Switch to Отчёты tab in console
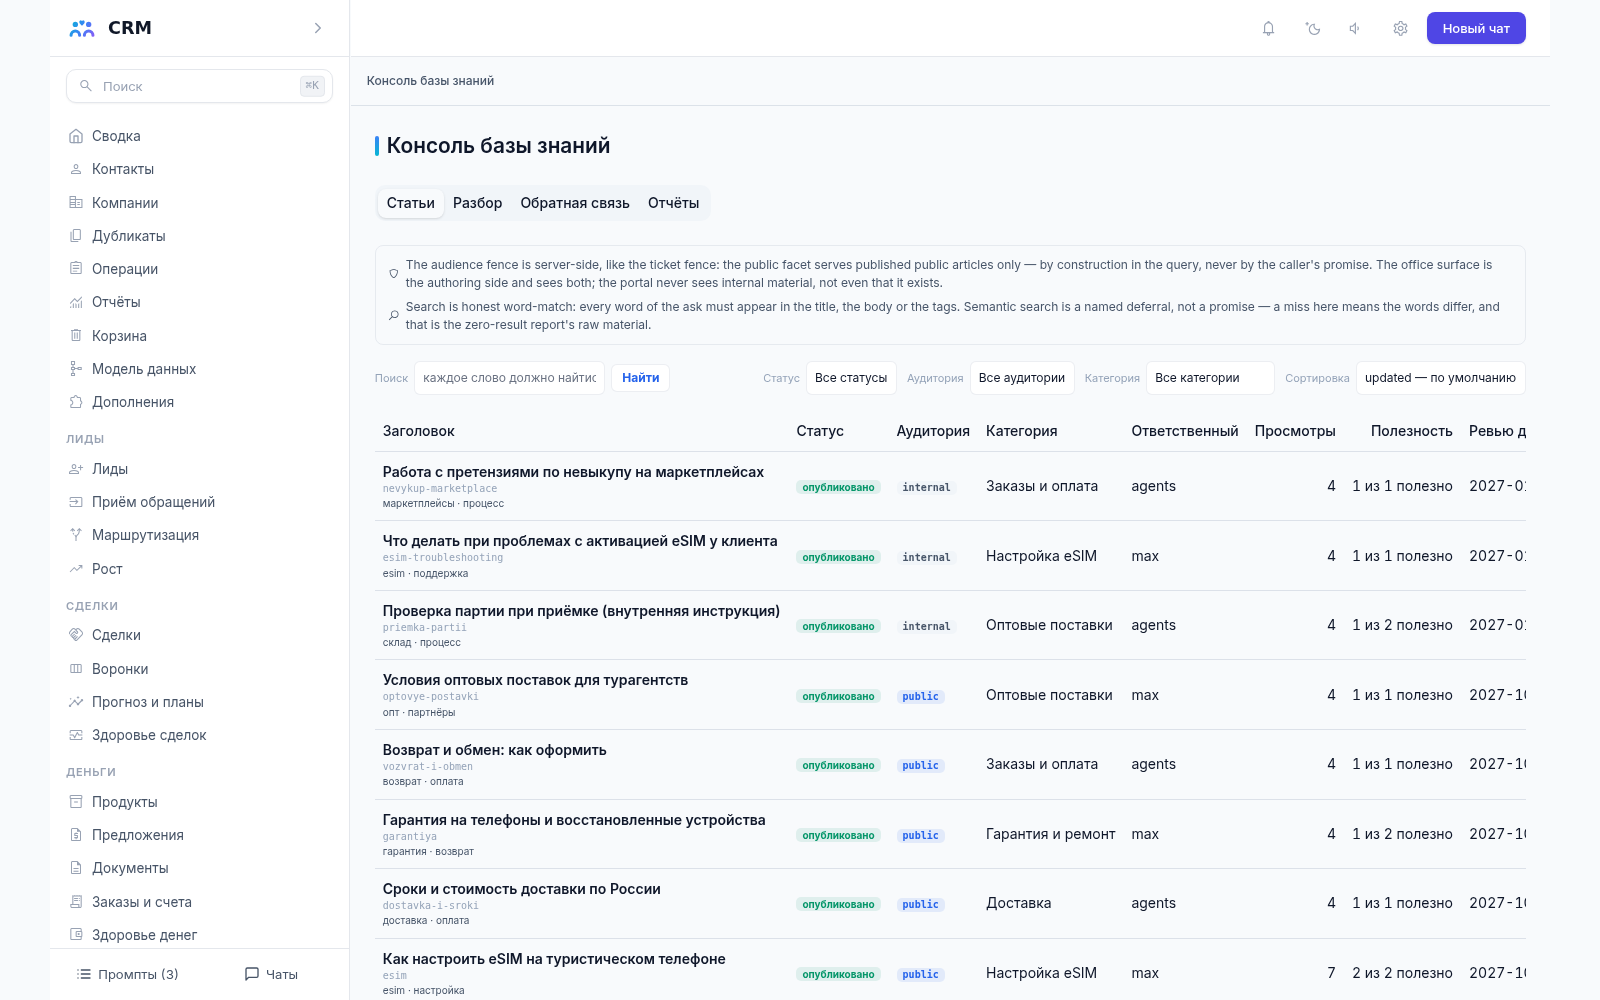This screenshot has height=1000, width=1600. coord(674,203)
